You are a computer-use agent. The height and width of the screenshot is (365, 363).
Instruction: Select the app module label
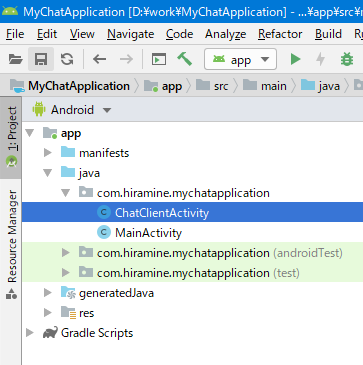point(71,134)
